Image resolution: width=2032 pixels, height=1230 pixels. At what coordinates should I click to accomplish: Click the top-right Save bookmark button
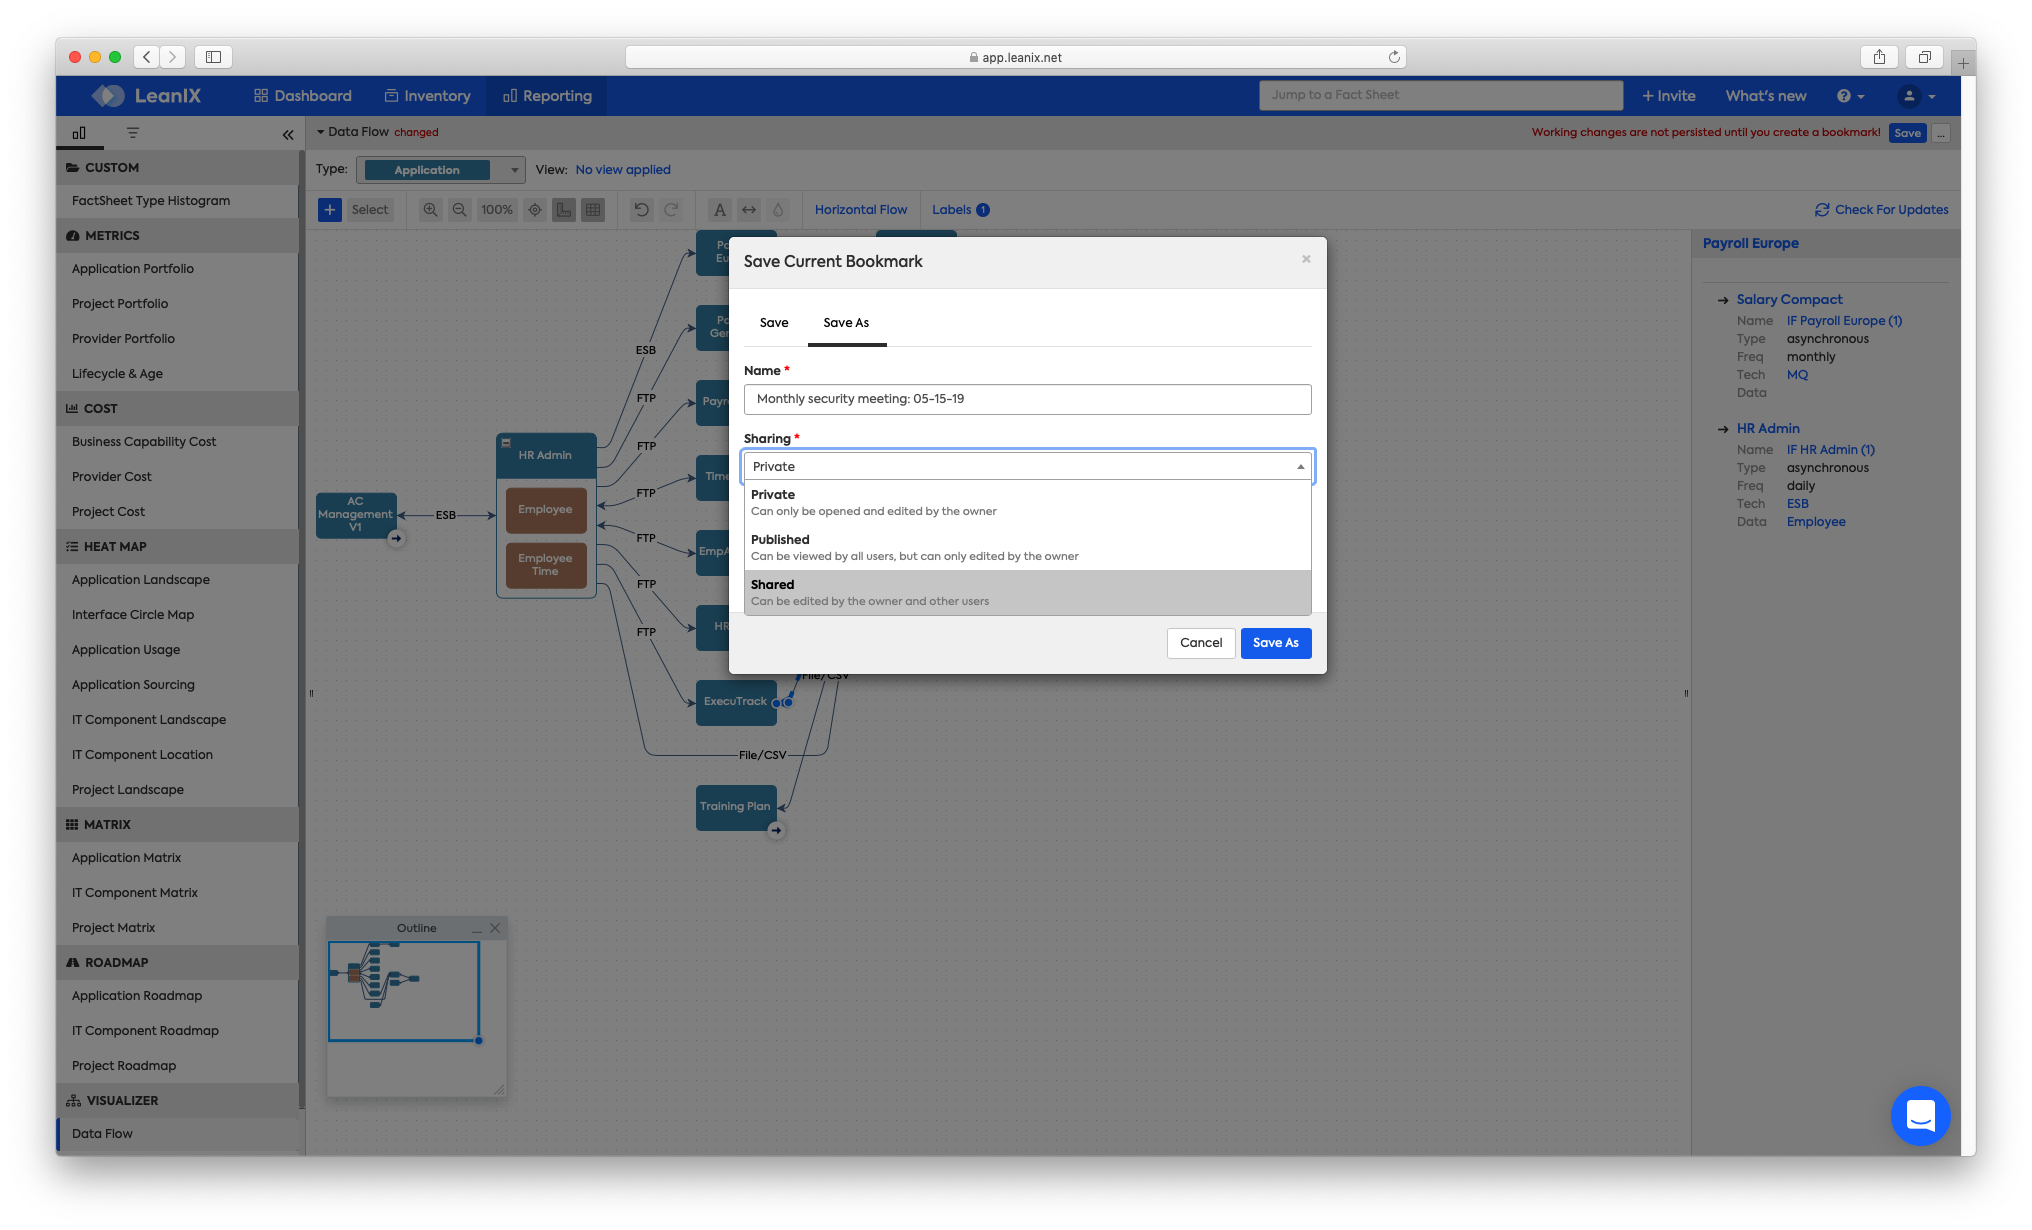pos(1907,133)
